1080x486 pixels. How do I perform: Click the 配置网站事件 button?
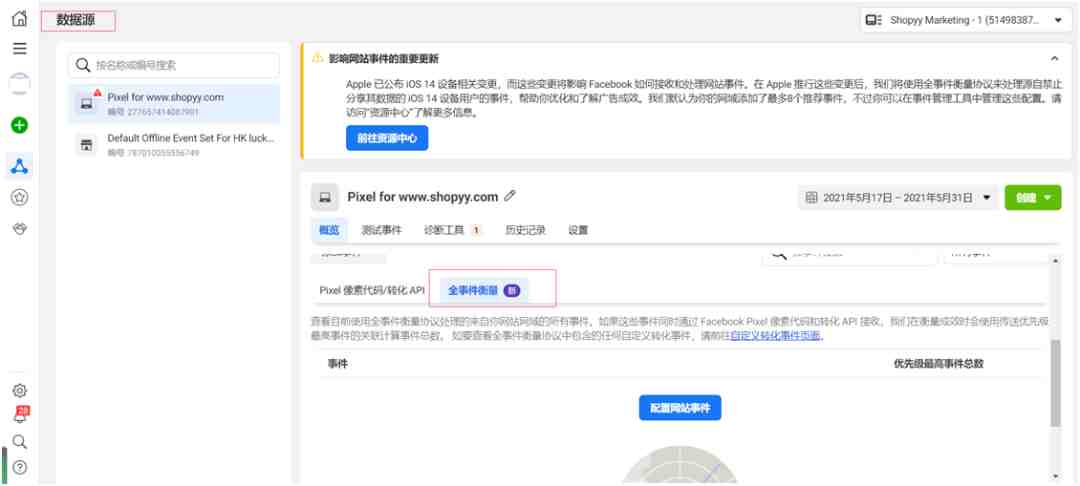point(680,408)
